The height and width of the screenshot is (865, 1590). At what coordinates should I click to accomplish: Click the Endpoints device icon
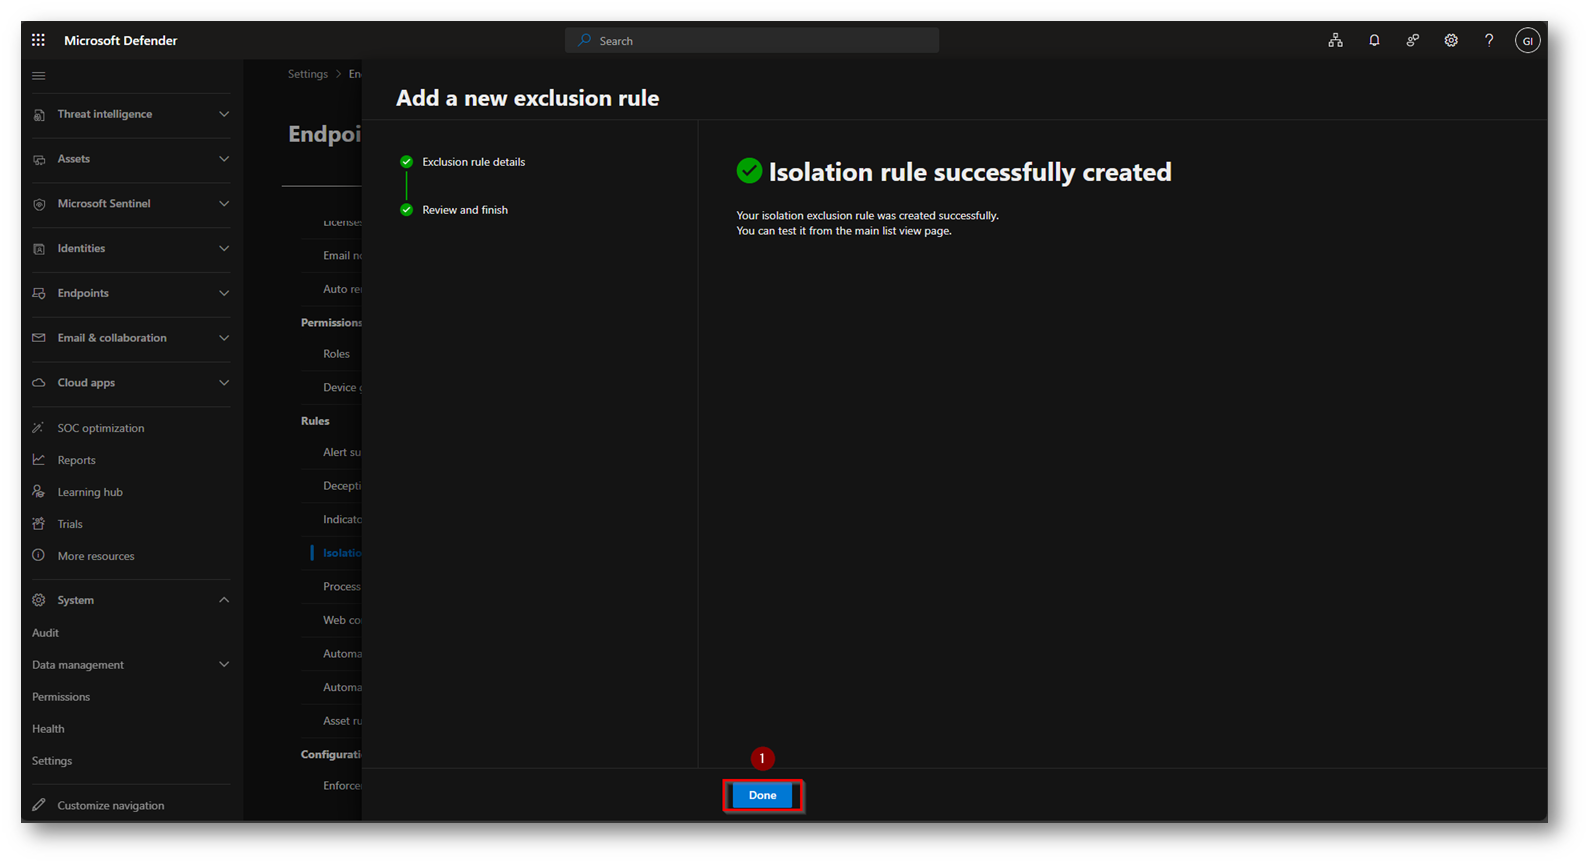[39, 294]
